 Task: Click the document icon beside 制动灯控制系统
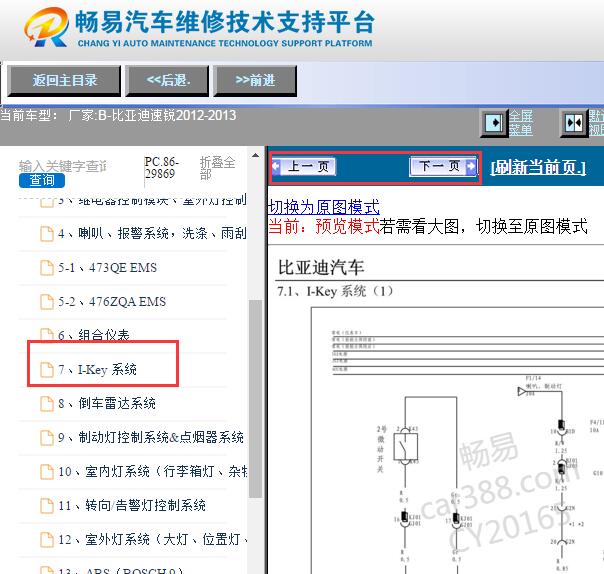click(x=47, y=438)
